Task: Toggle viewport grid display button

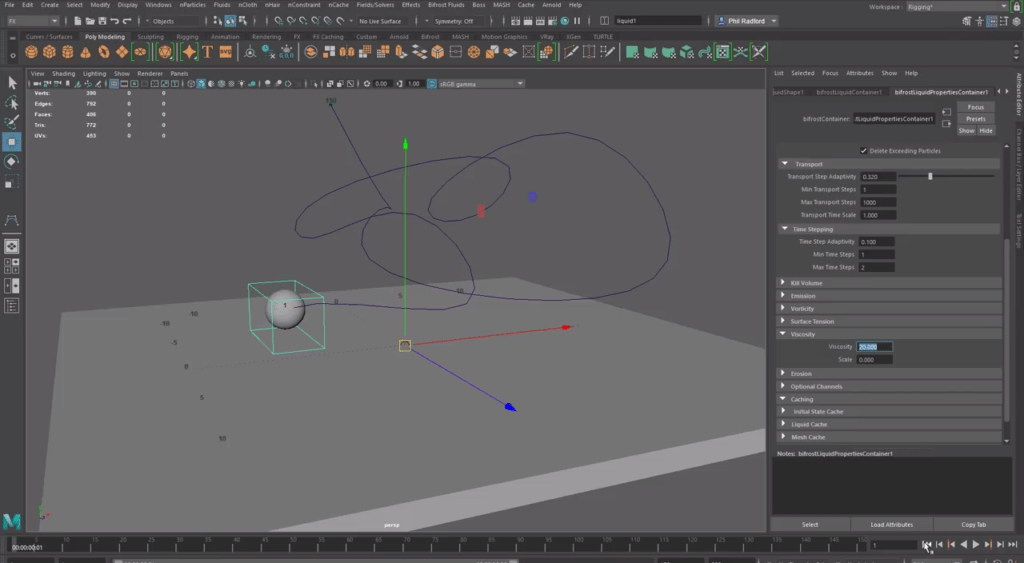Action: click(x=114, y=84)
